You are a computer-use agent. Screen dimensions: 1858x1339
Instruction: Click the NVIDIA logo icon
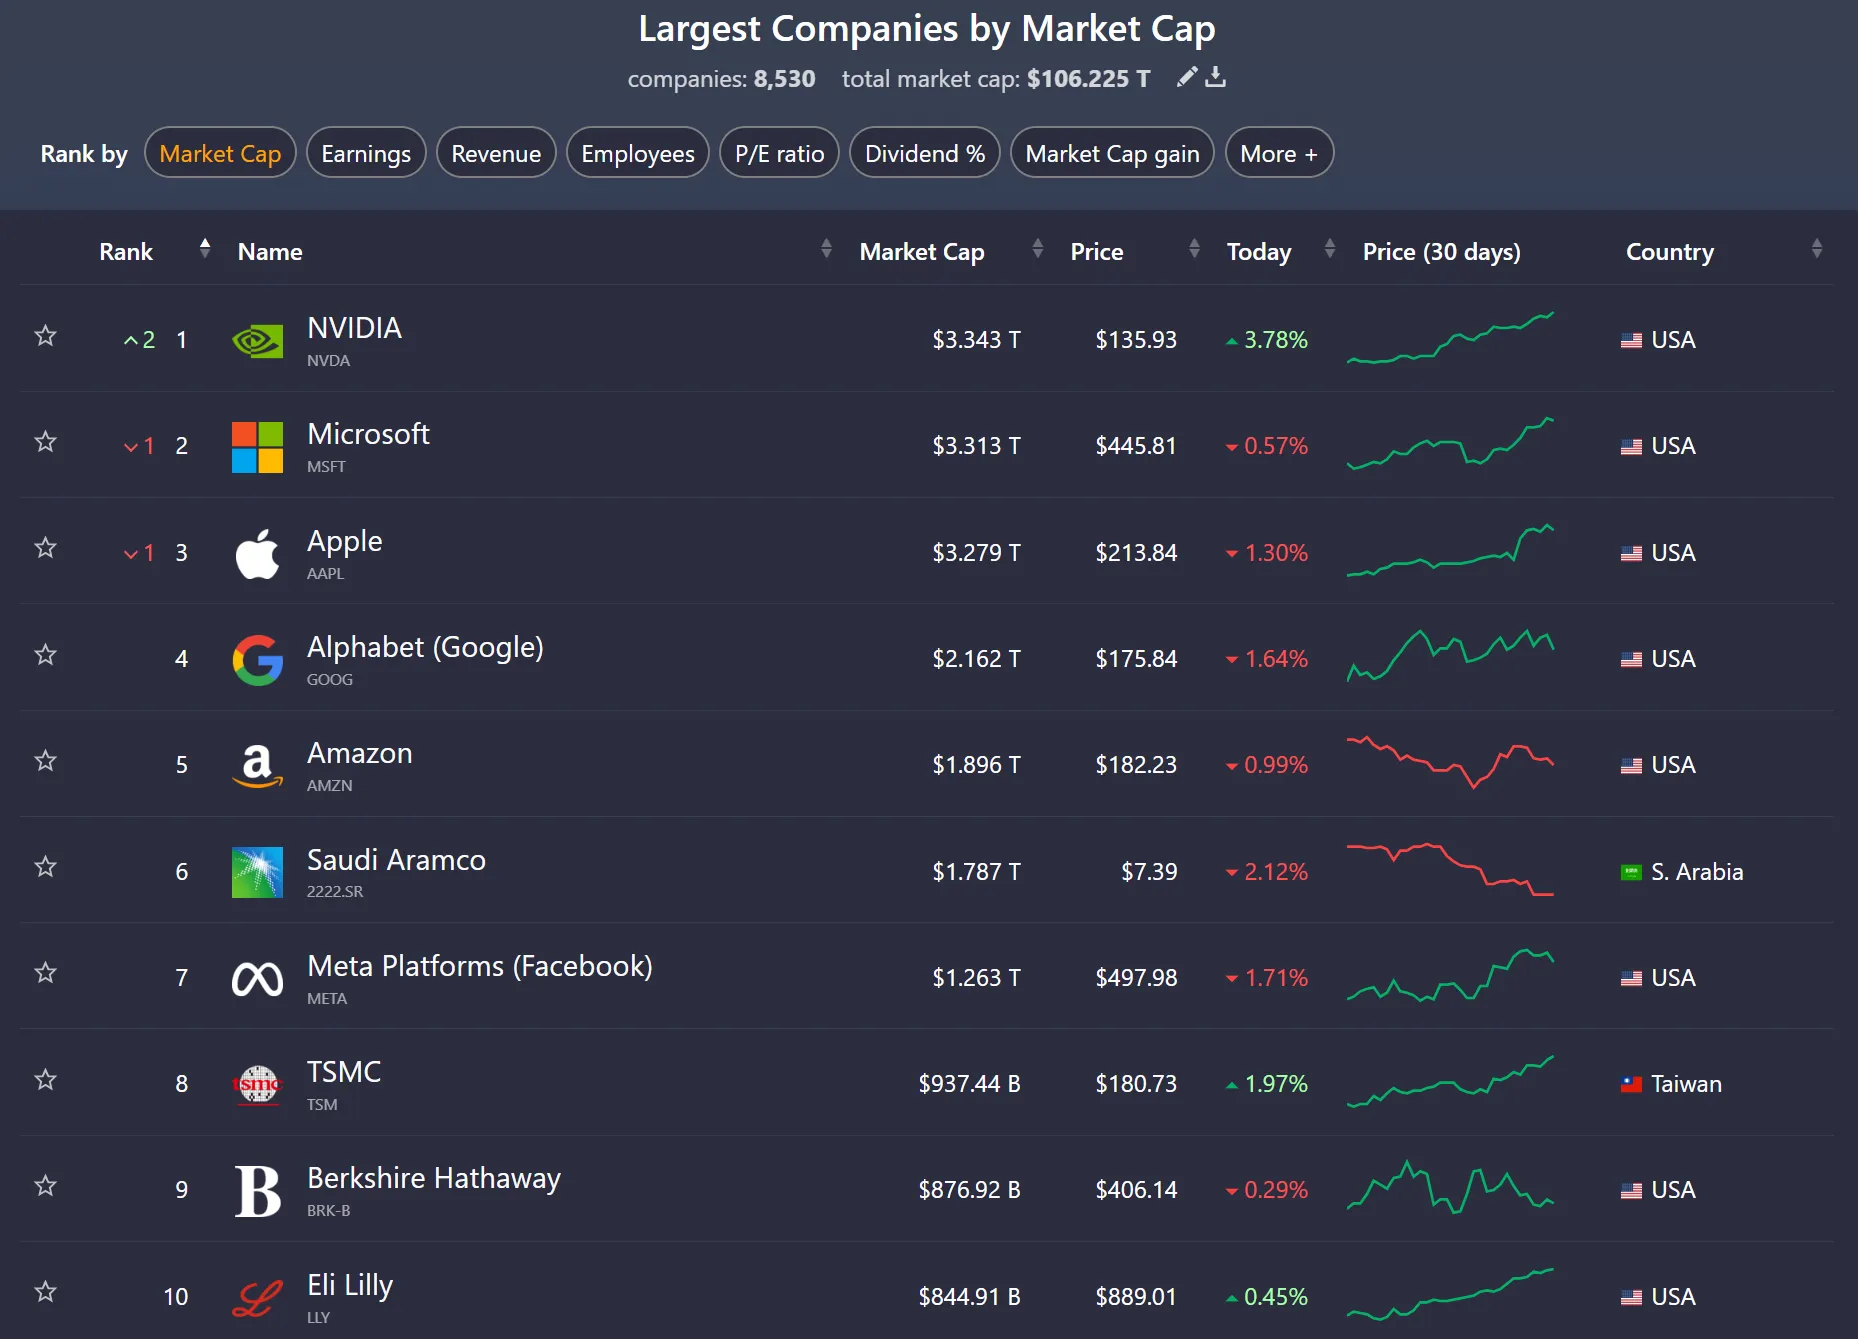coord(257,341)
